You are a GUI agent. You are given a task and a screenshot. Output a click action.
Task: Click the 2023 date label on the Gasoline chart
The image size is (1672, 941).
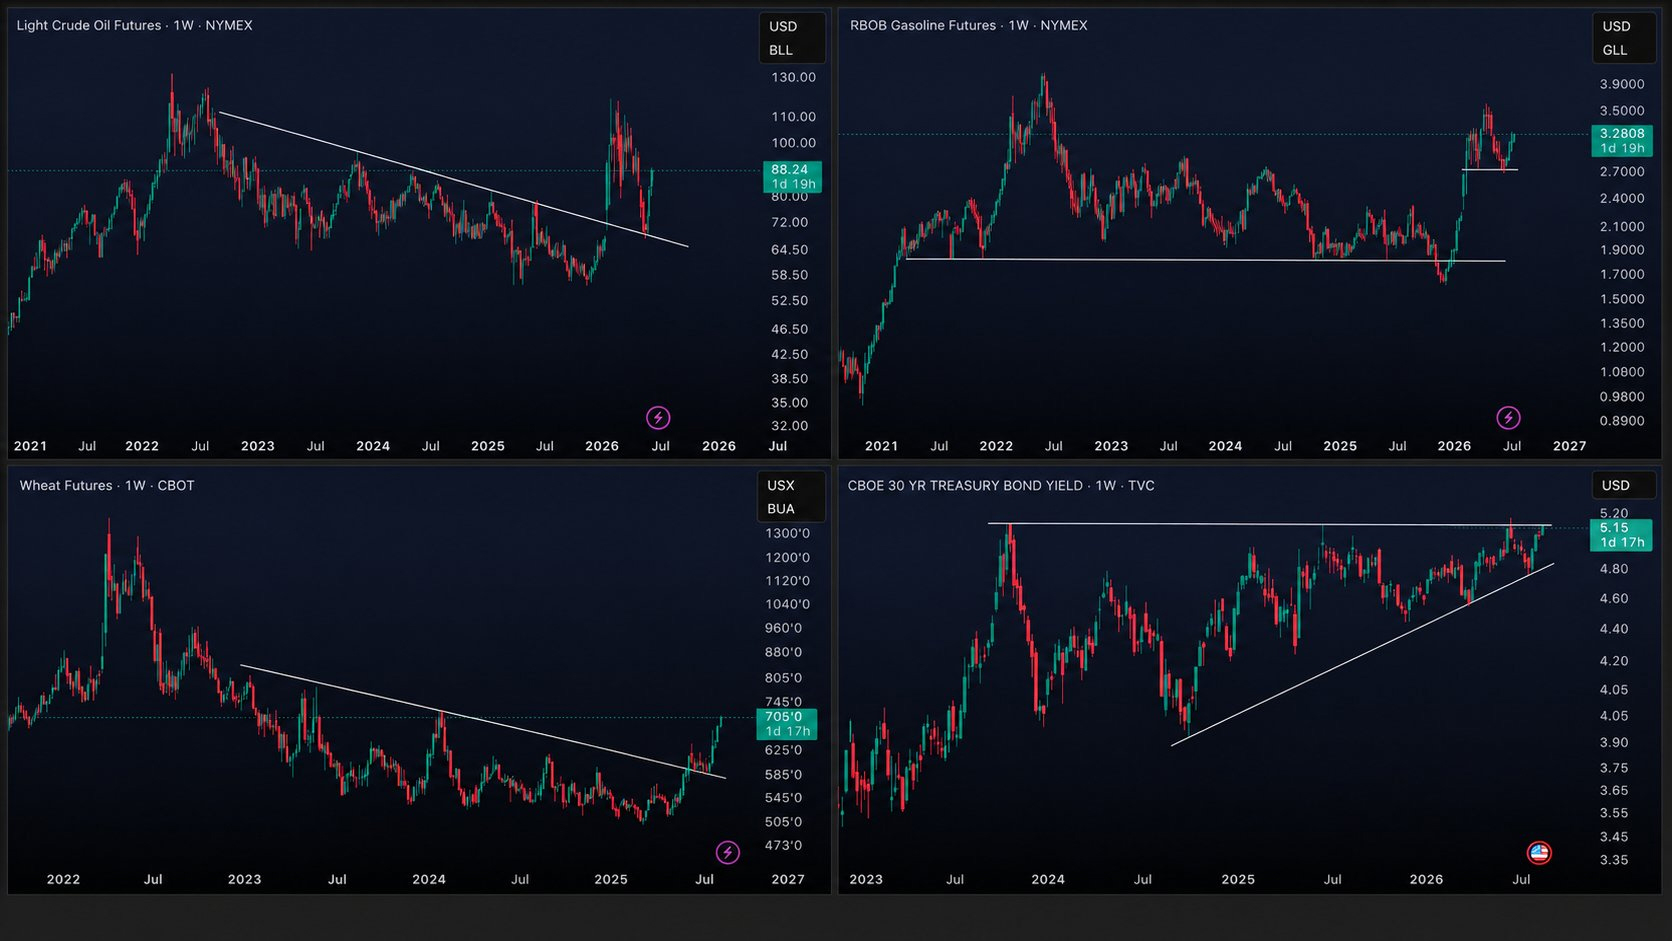tap(1111, 446)
